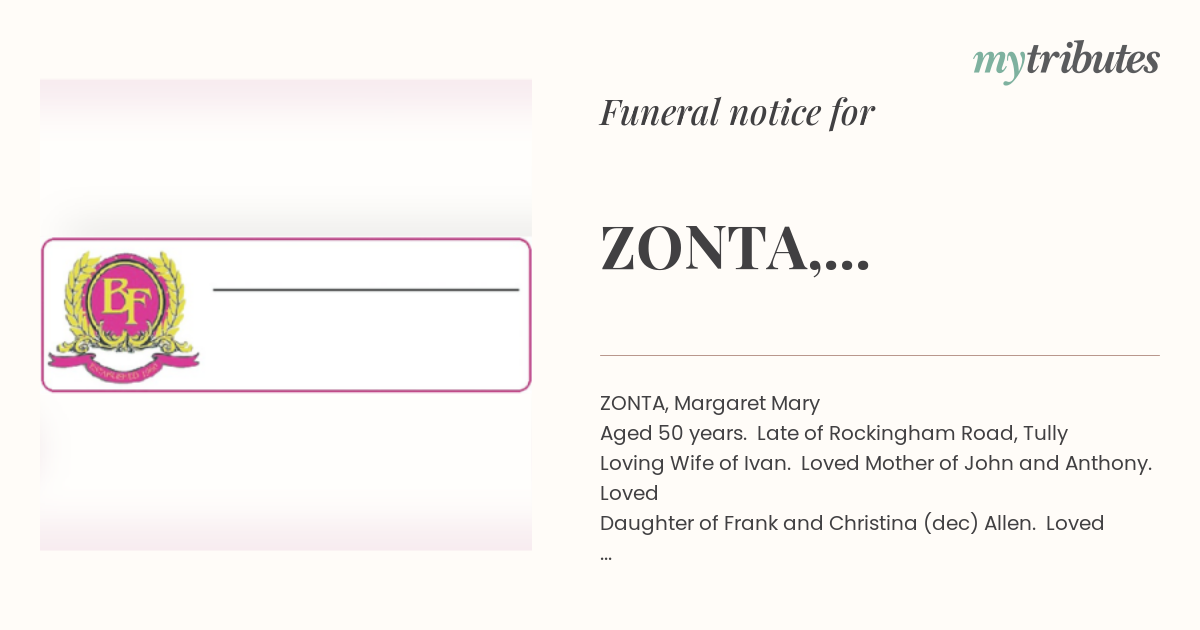
Task: Click 'Late of Rockingham Road, Tully' text
Action: point(912,434)
